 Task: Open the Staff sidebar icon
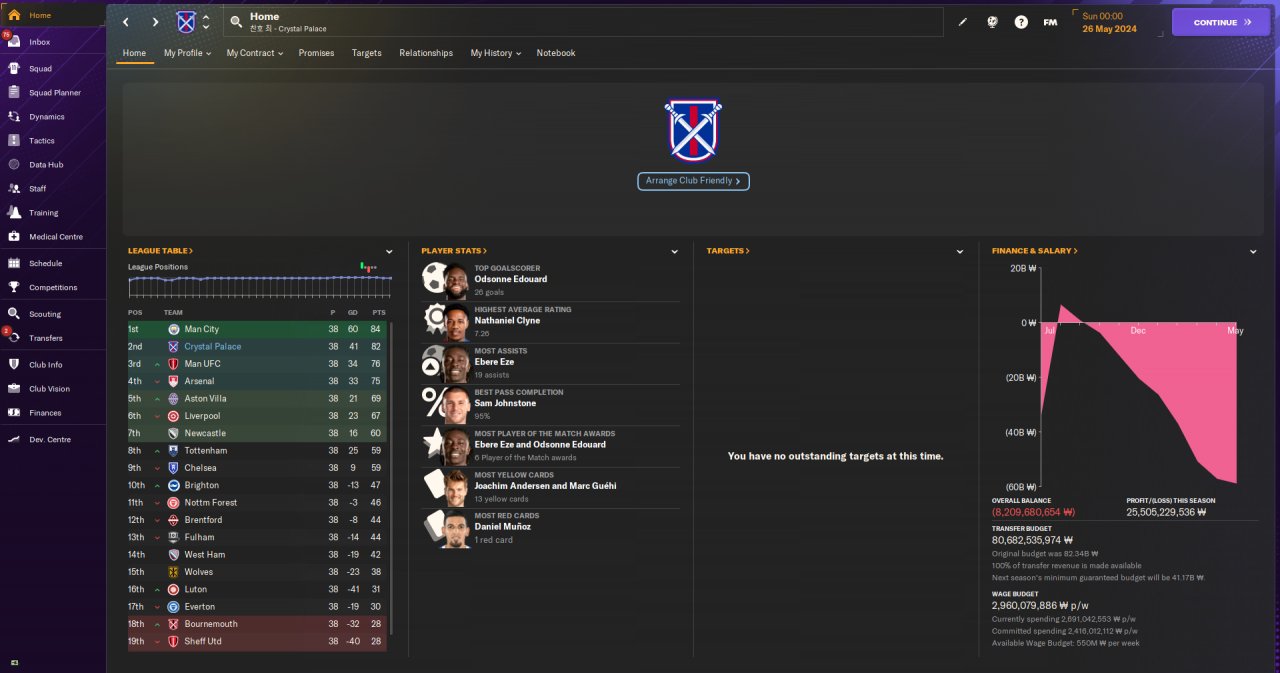[x=14, y=189]
